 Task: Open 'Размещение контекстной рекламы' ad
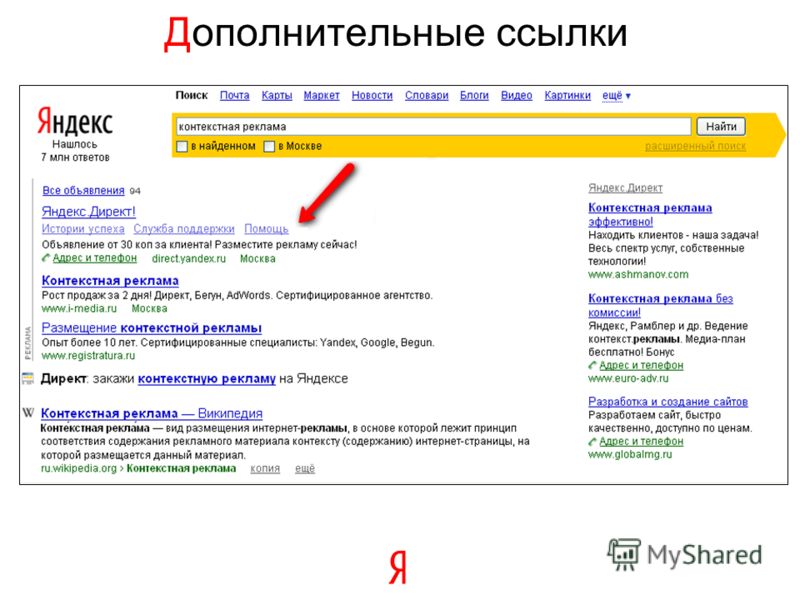tap(152, 328)
